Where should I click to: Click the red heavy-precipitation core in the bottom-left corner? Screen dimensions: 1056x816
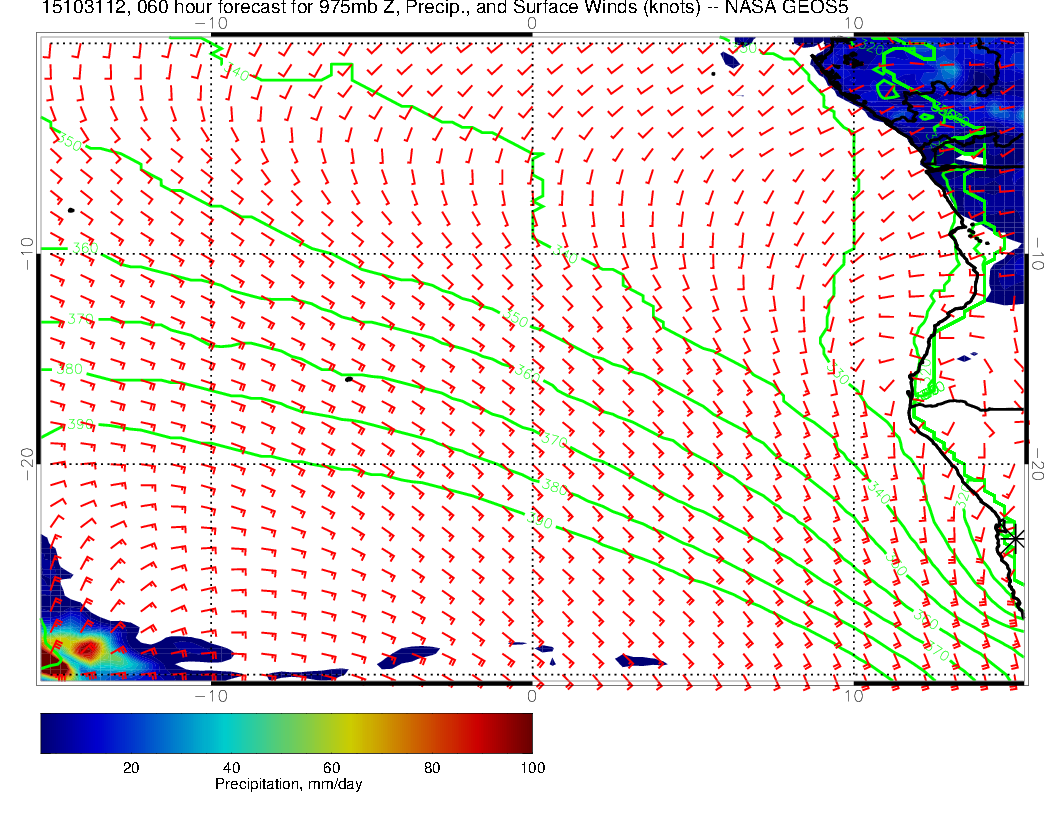tap(88, 650)
